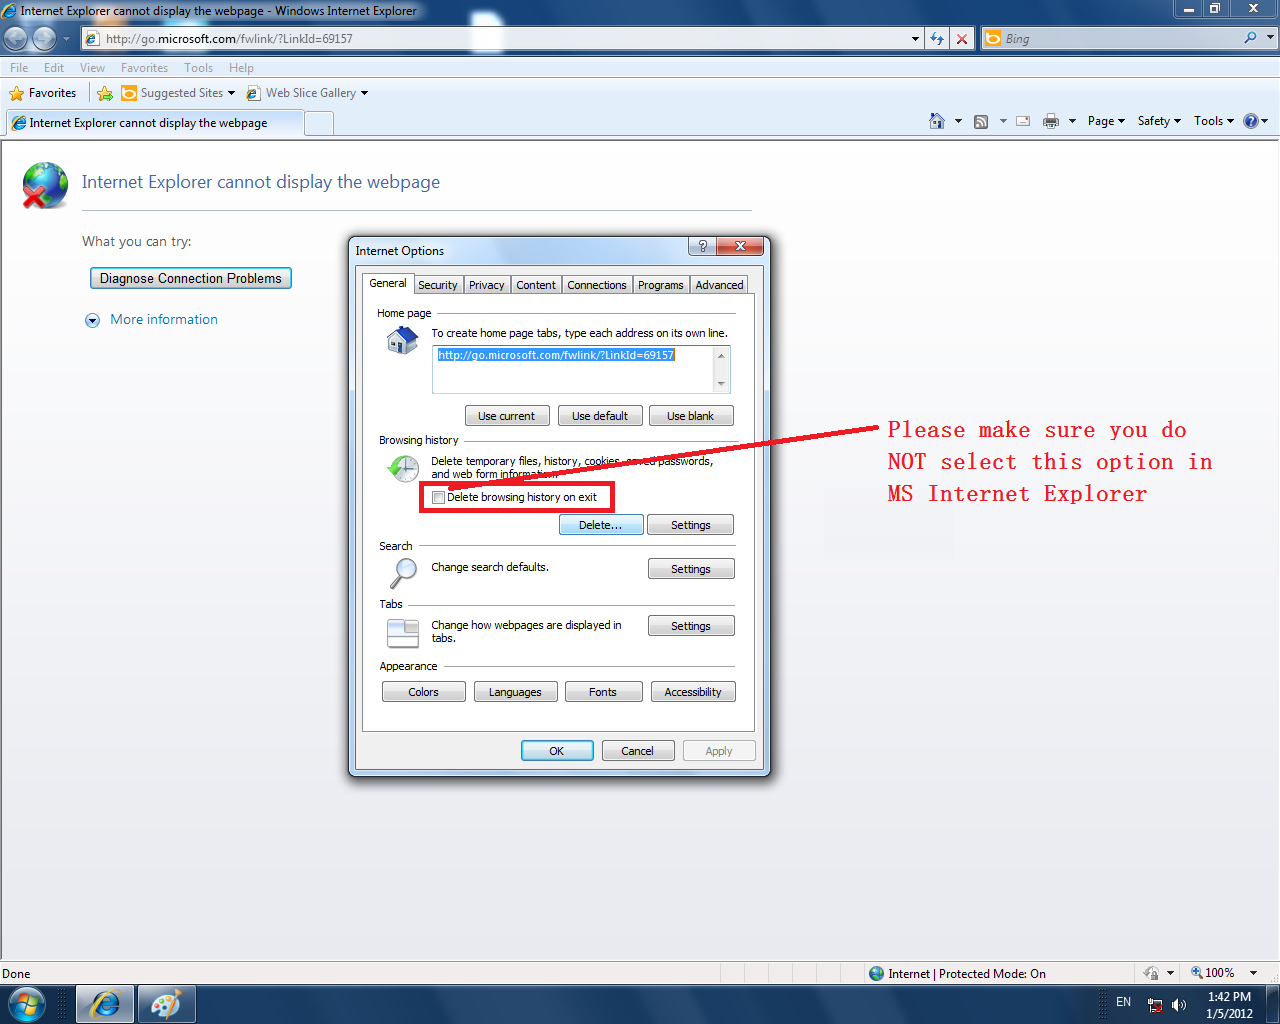This screenshot has width=1280, height=1024.
Task: Open Favorites star button
Action: click(43, 93)
